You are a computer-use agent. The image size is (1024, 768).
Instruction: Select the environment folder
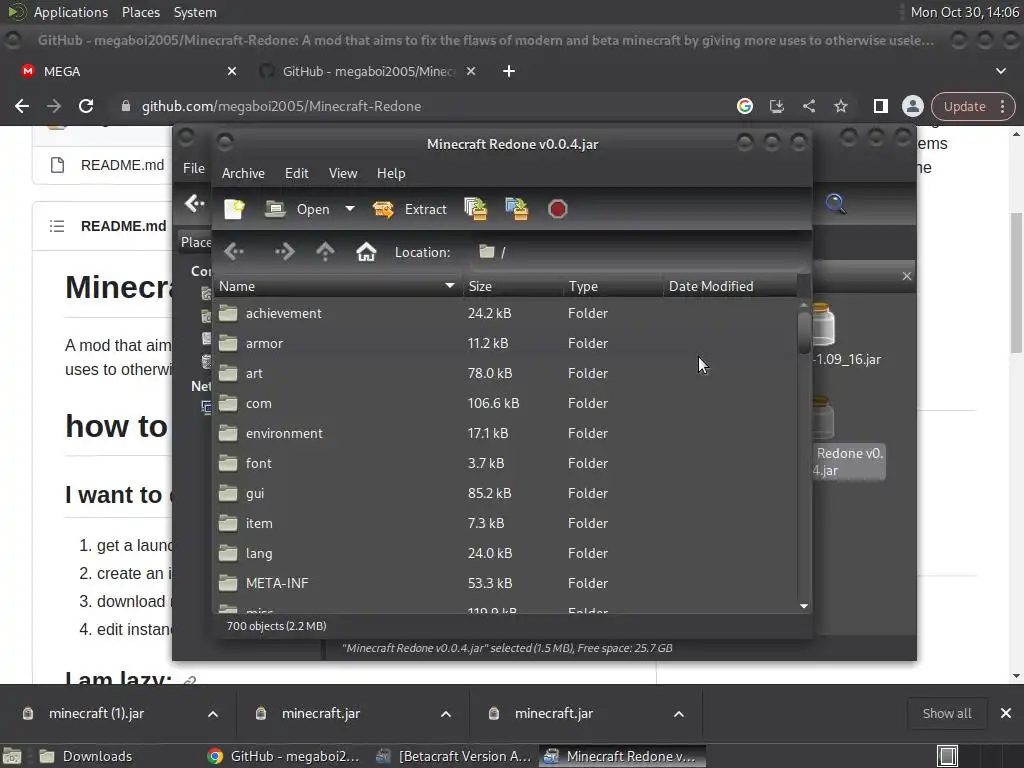point(505,434)
